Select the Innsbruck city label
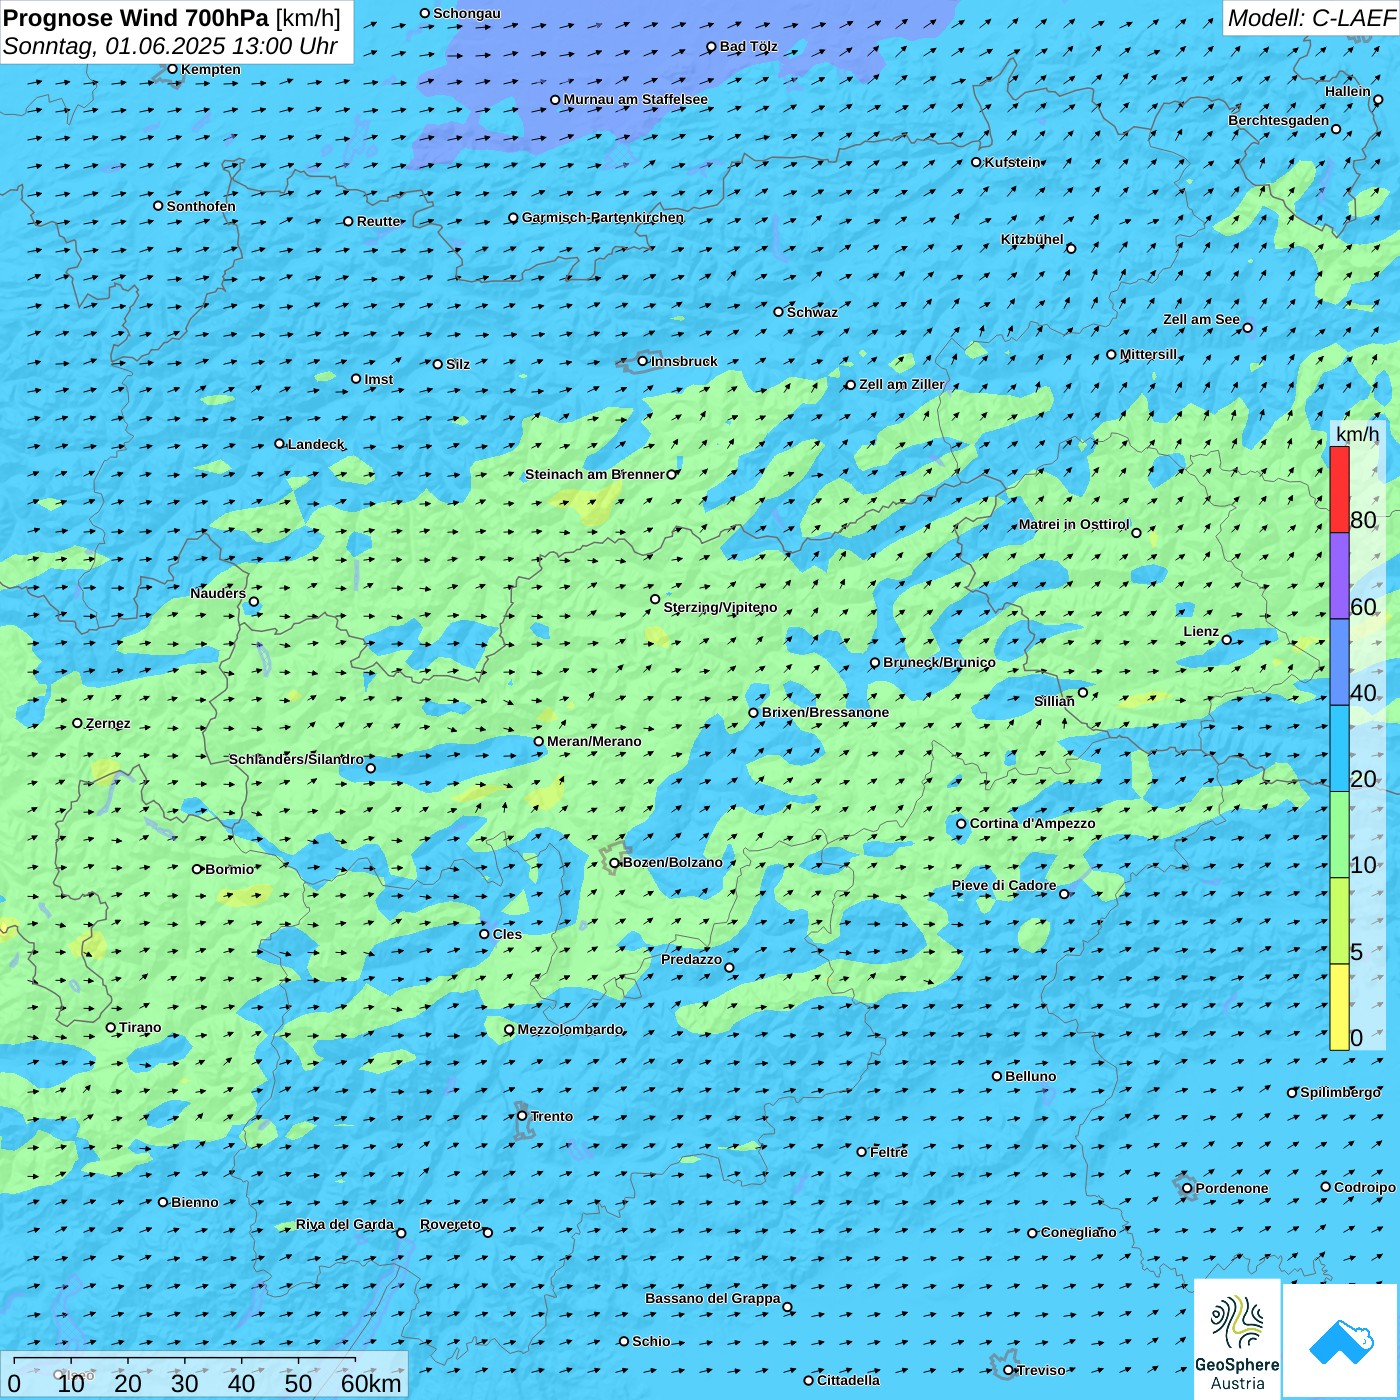The width and height of the screenshot is (1400, 1400). 684,361
